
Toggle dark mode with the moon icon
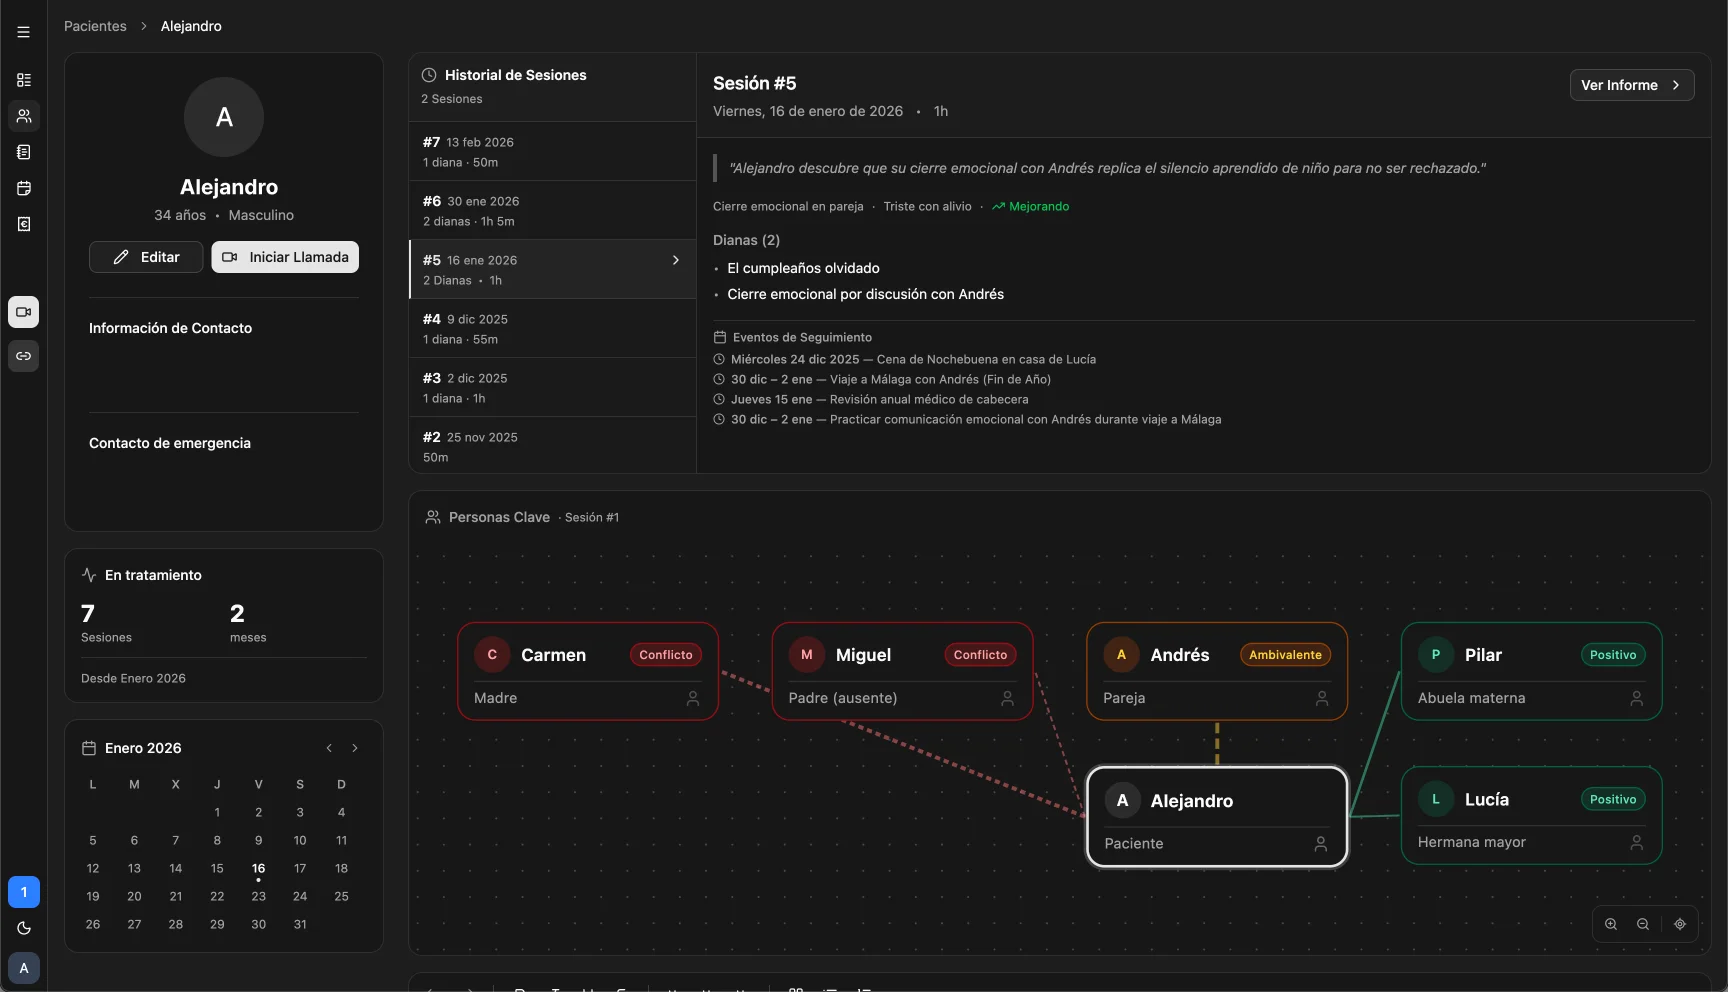click(x=24, y=928)
